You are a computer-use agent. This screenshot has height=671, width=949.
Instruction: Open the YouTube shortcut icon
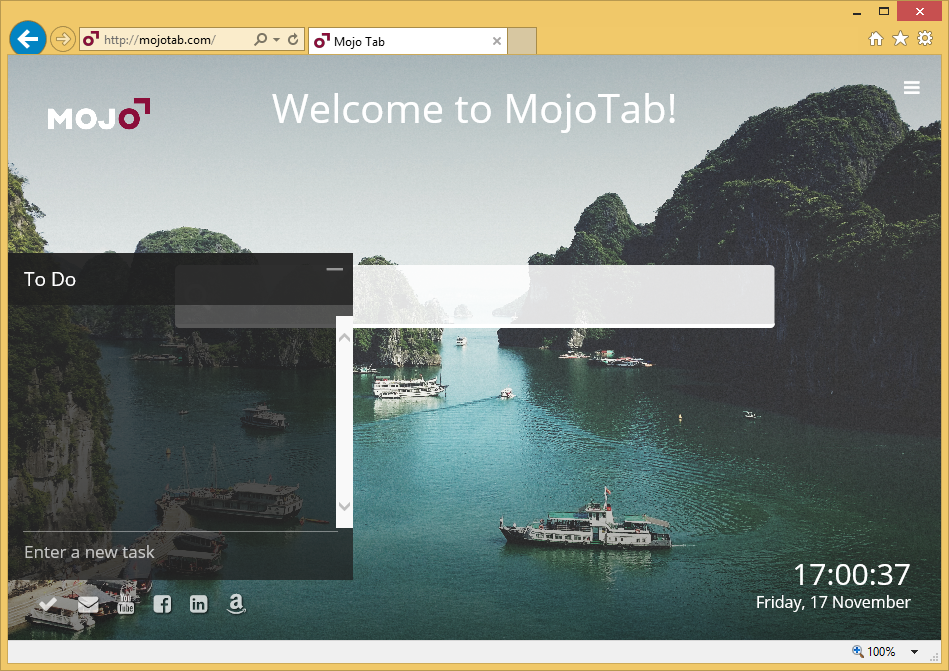tap(126, 604)
